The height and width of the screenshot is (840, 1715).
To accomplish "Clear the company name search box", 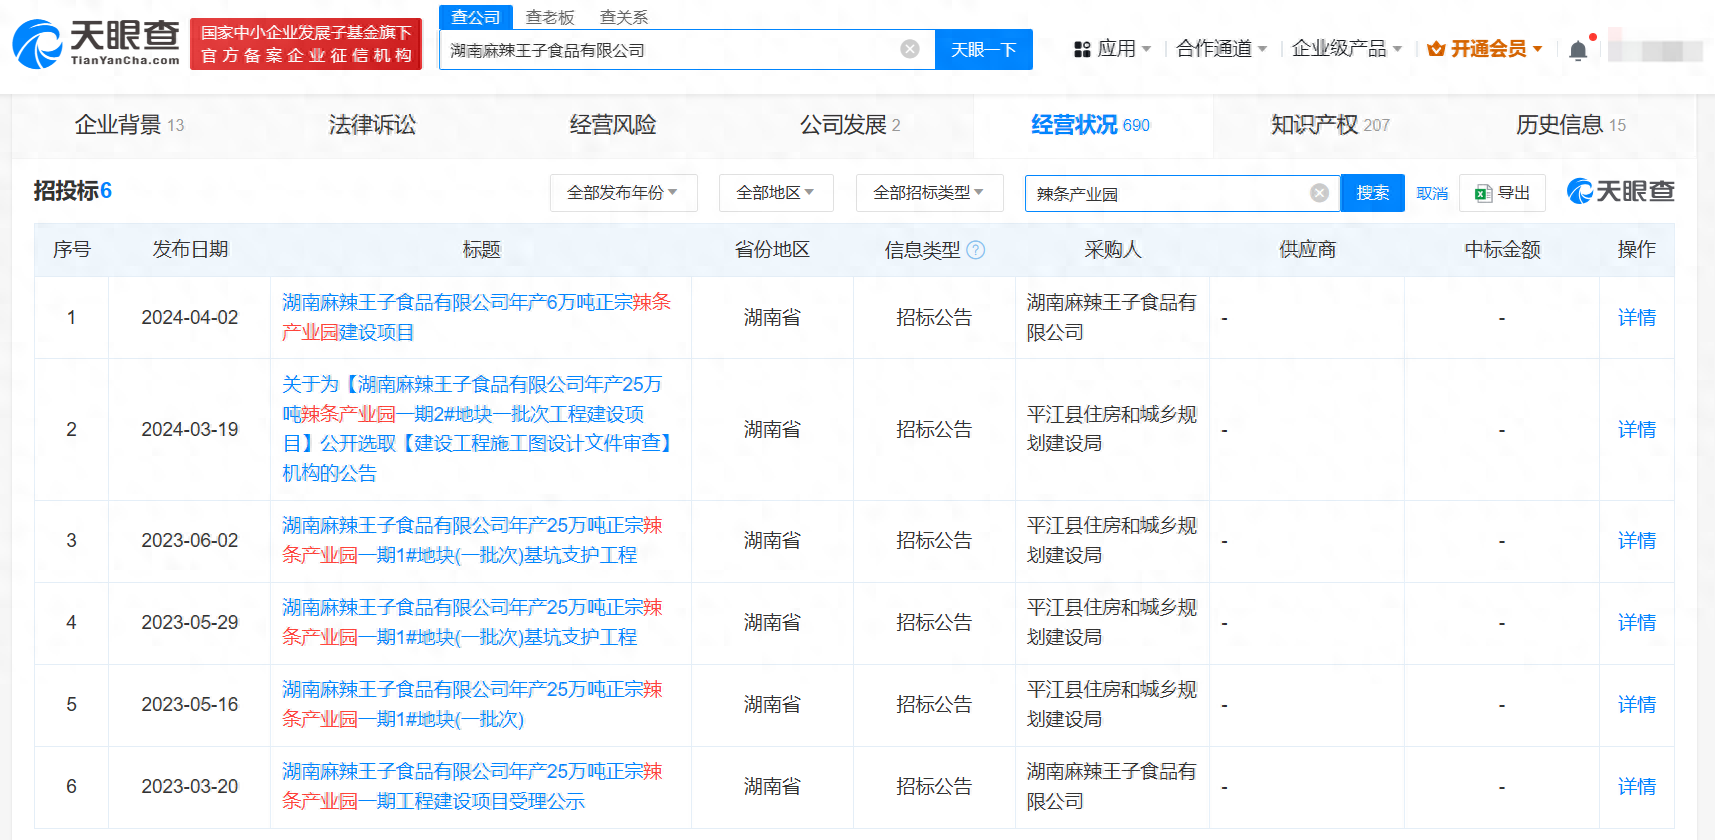I will (910, 49).
